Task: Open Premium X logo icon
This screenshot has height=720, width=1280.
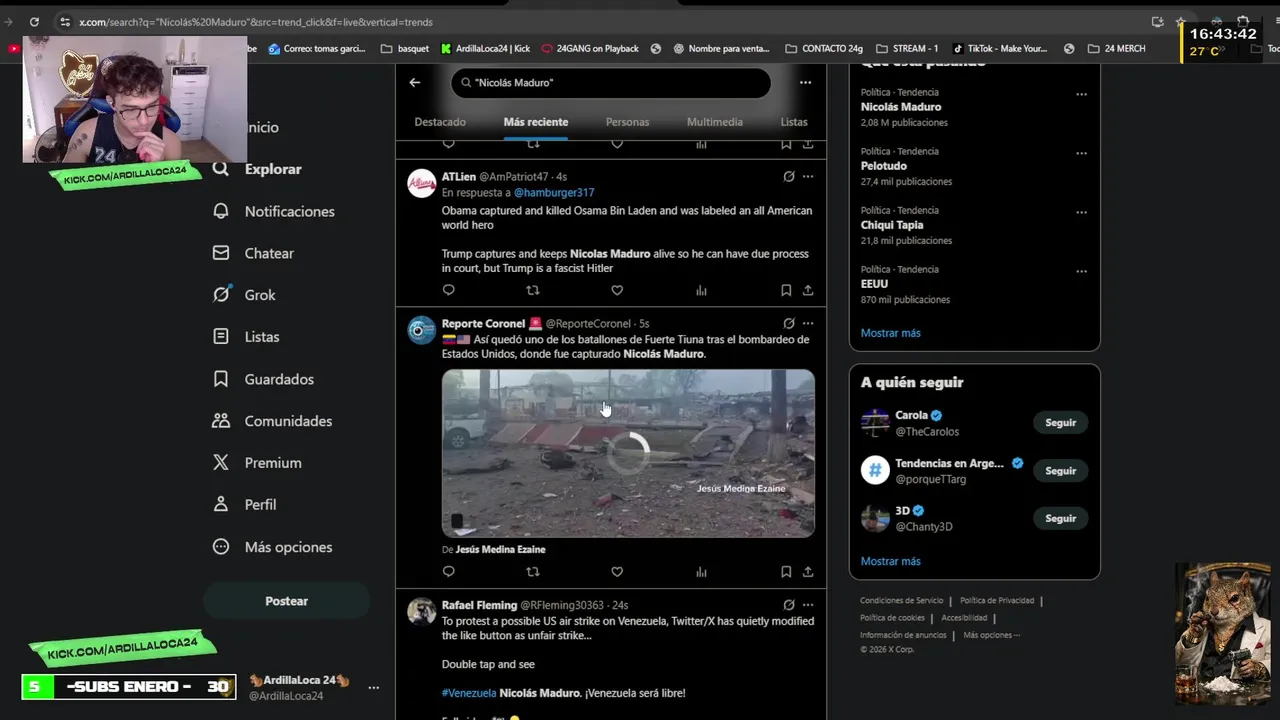Action: 221,463
